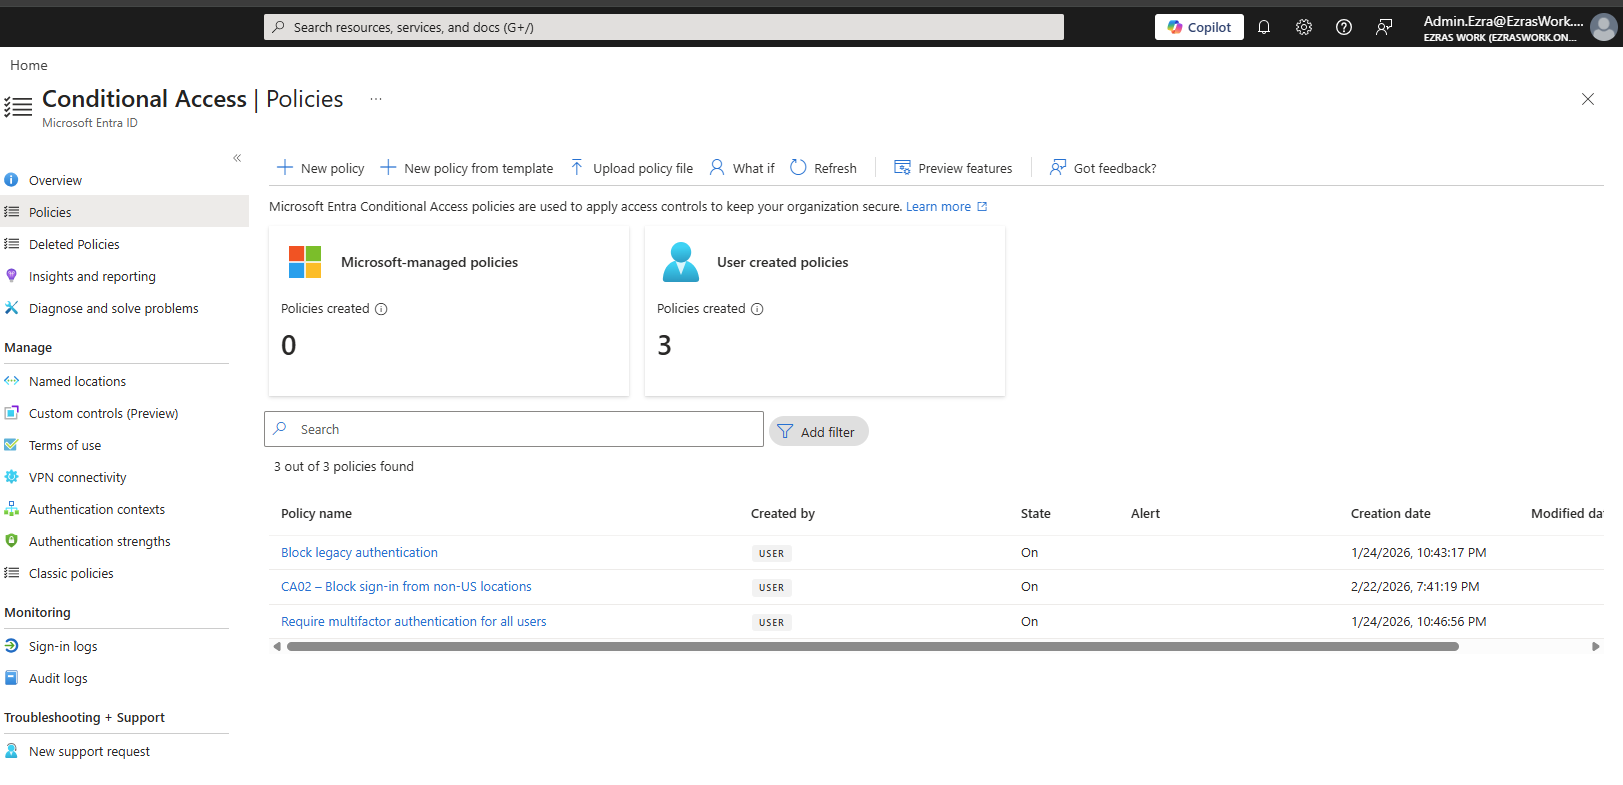Open the portal settings gear icon
The width and height of the screenshot is (1623, 785).
1304,27
